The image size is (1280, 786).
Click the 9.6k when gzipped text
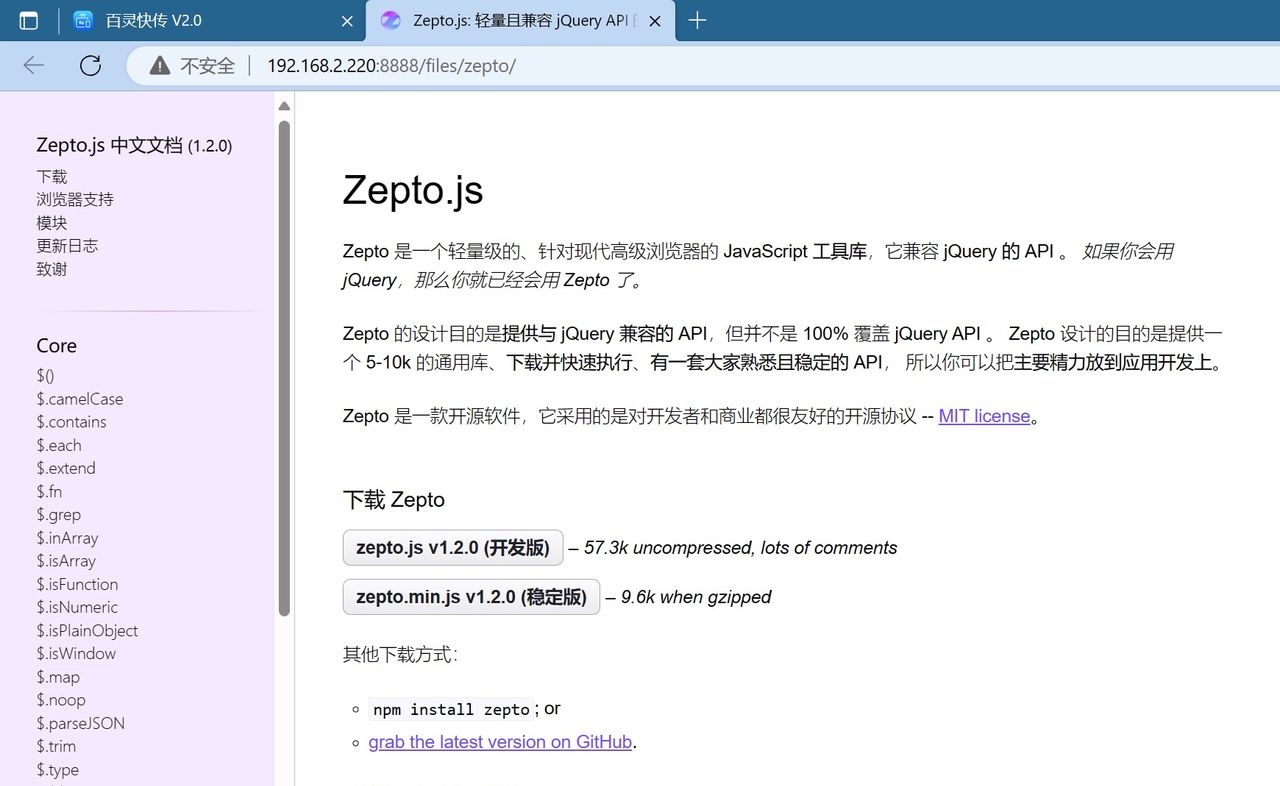[696, 597]
